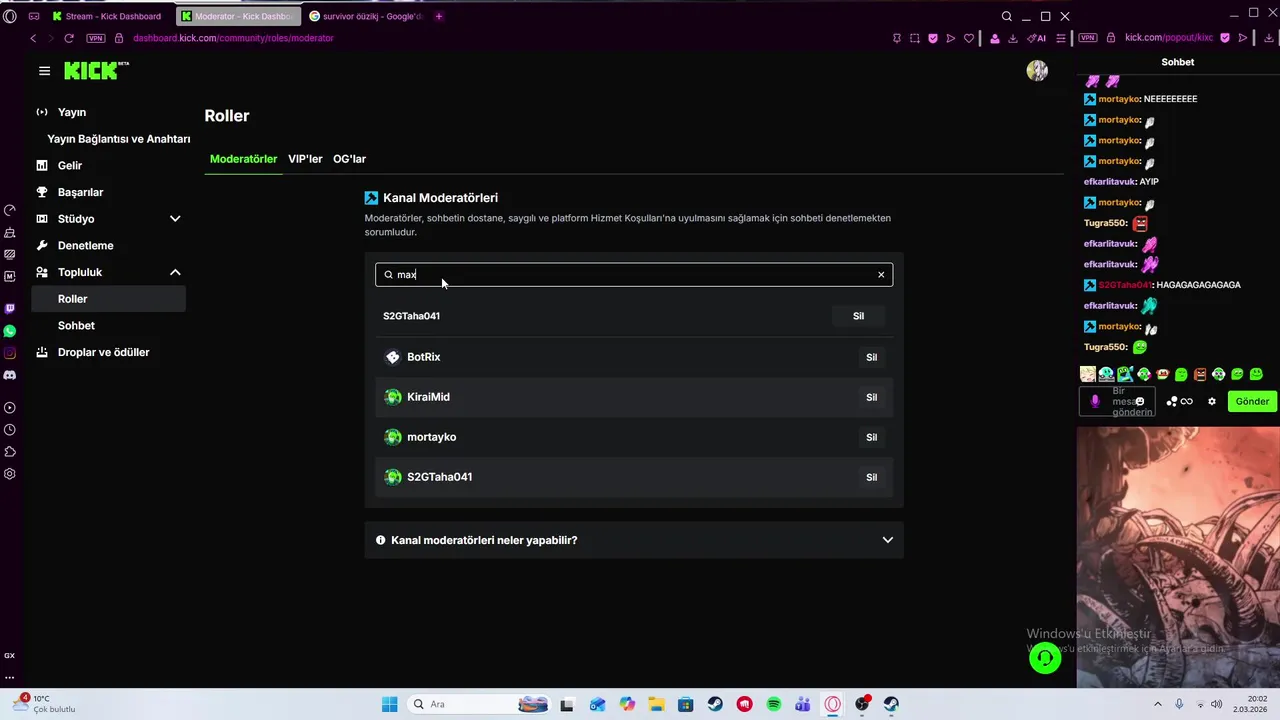This screenshot has width=1280, height=720.
Task: Click into the moderator search input
Action: [634, 275]
